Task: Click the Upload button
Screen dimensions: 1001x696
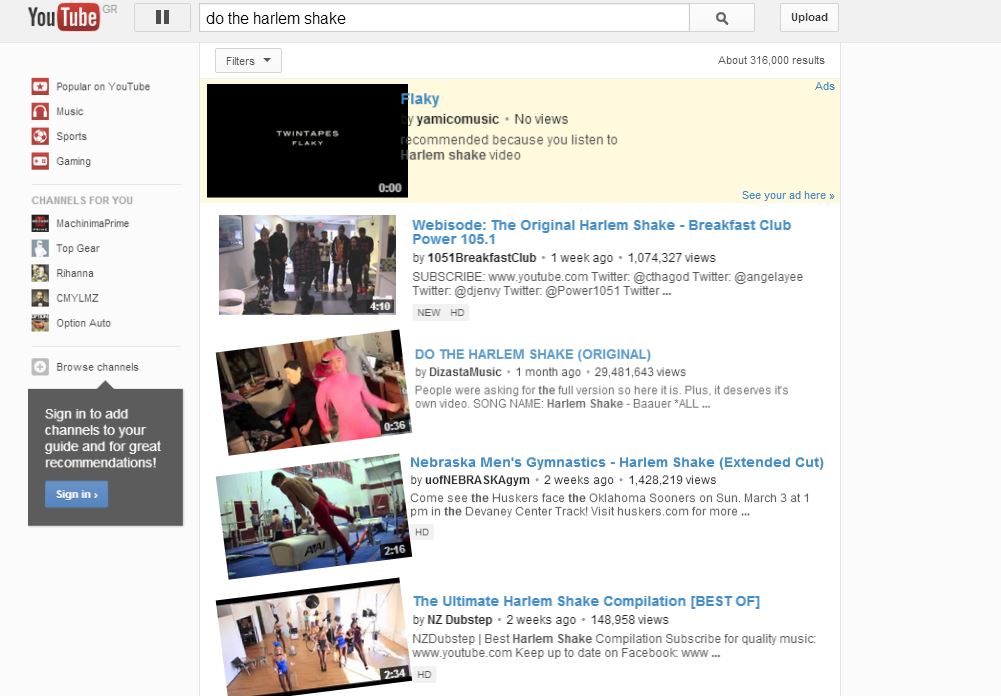Action: pyautogui.click(x=808, y=17)
